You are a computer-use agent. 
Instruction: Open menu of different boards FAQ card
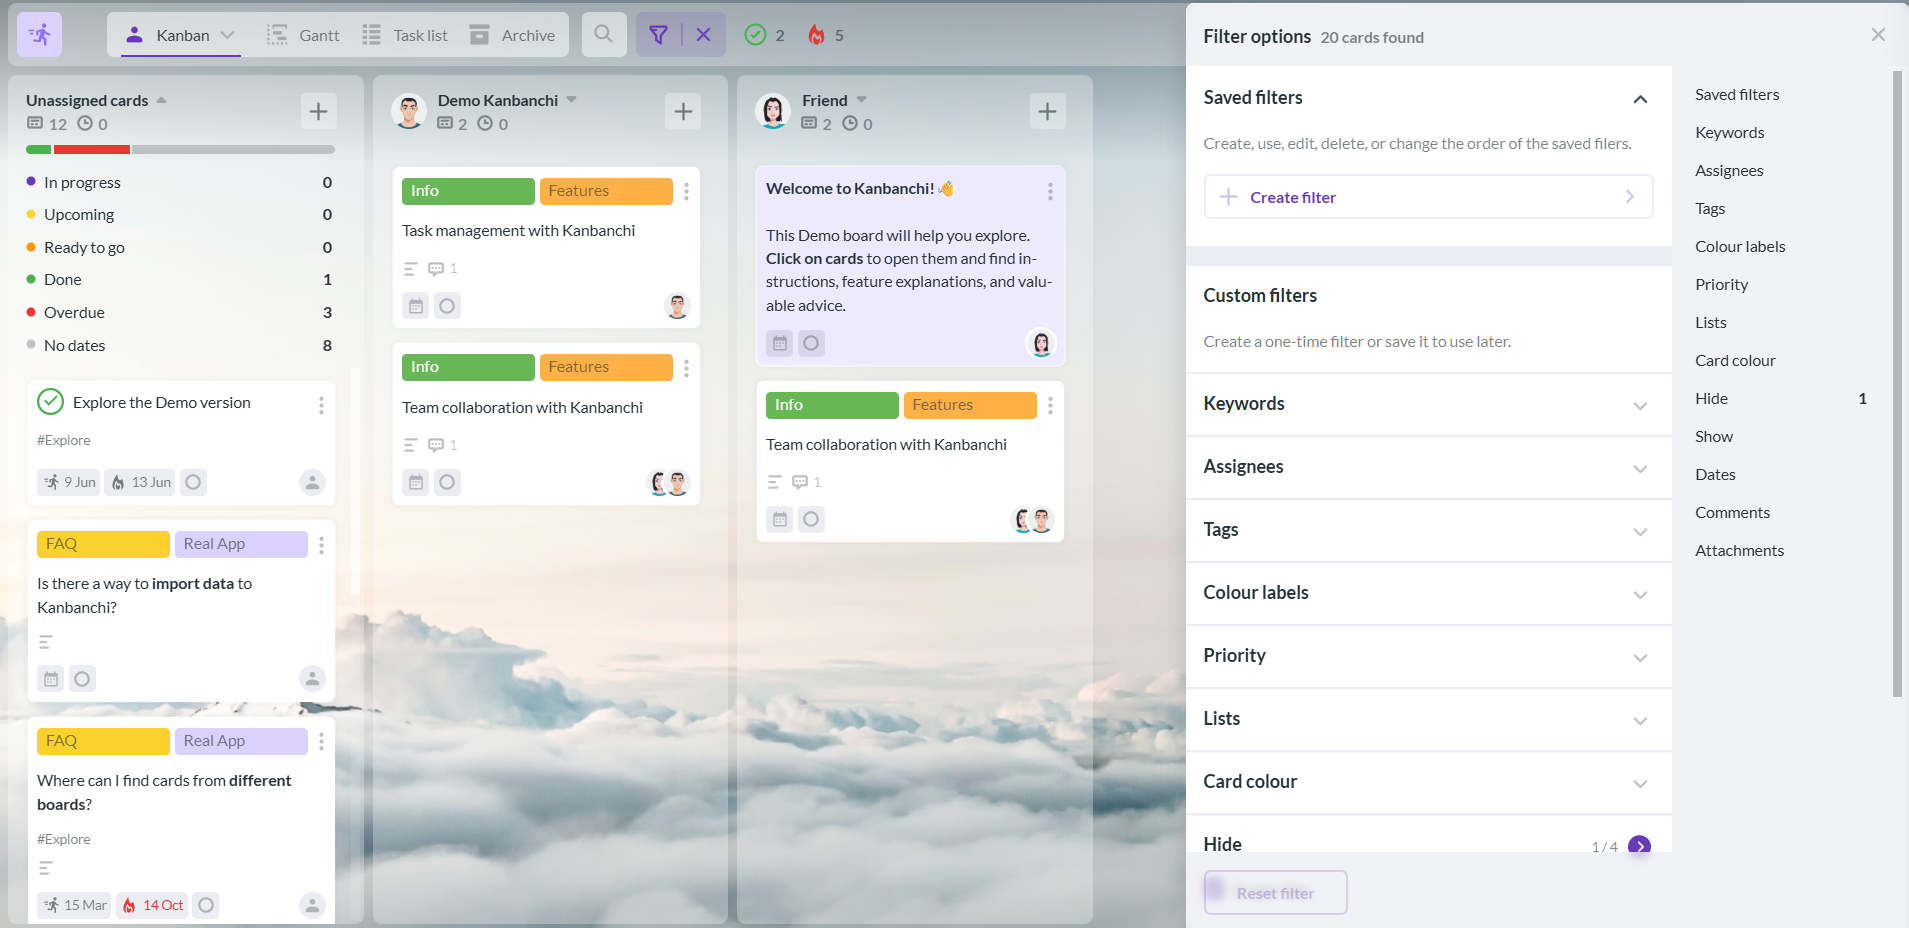[321, 741]
